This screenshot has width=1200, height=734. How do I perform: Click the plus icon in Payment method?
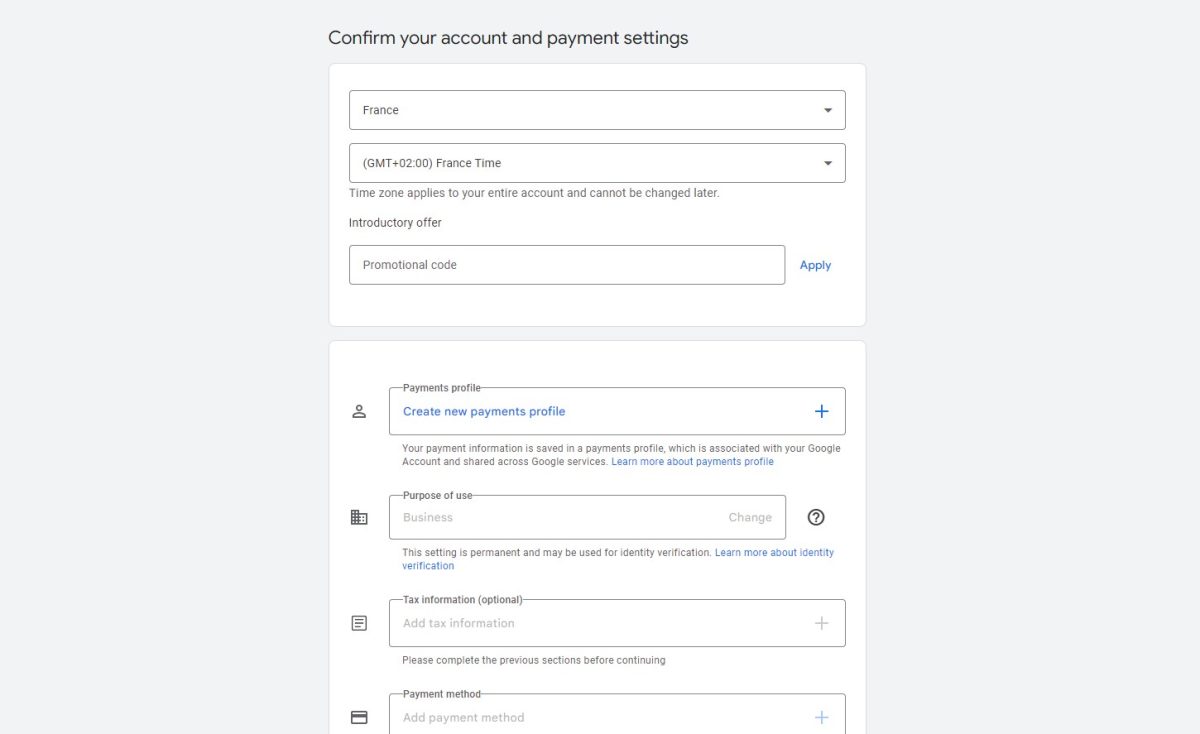822,717
